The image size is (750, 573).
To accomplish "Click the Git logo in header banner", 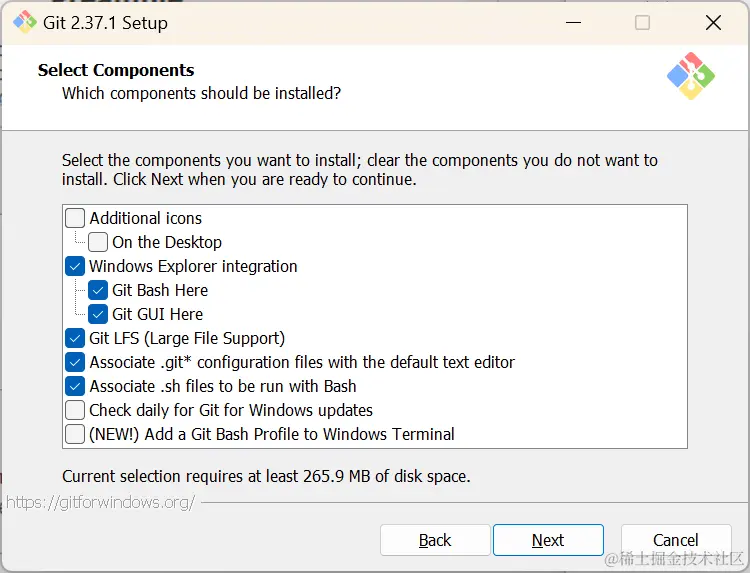I will (x=690, y=76).
